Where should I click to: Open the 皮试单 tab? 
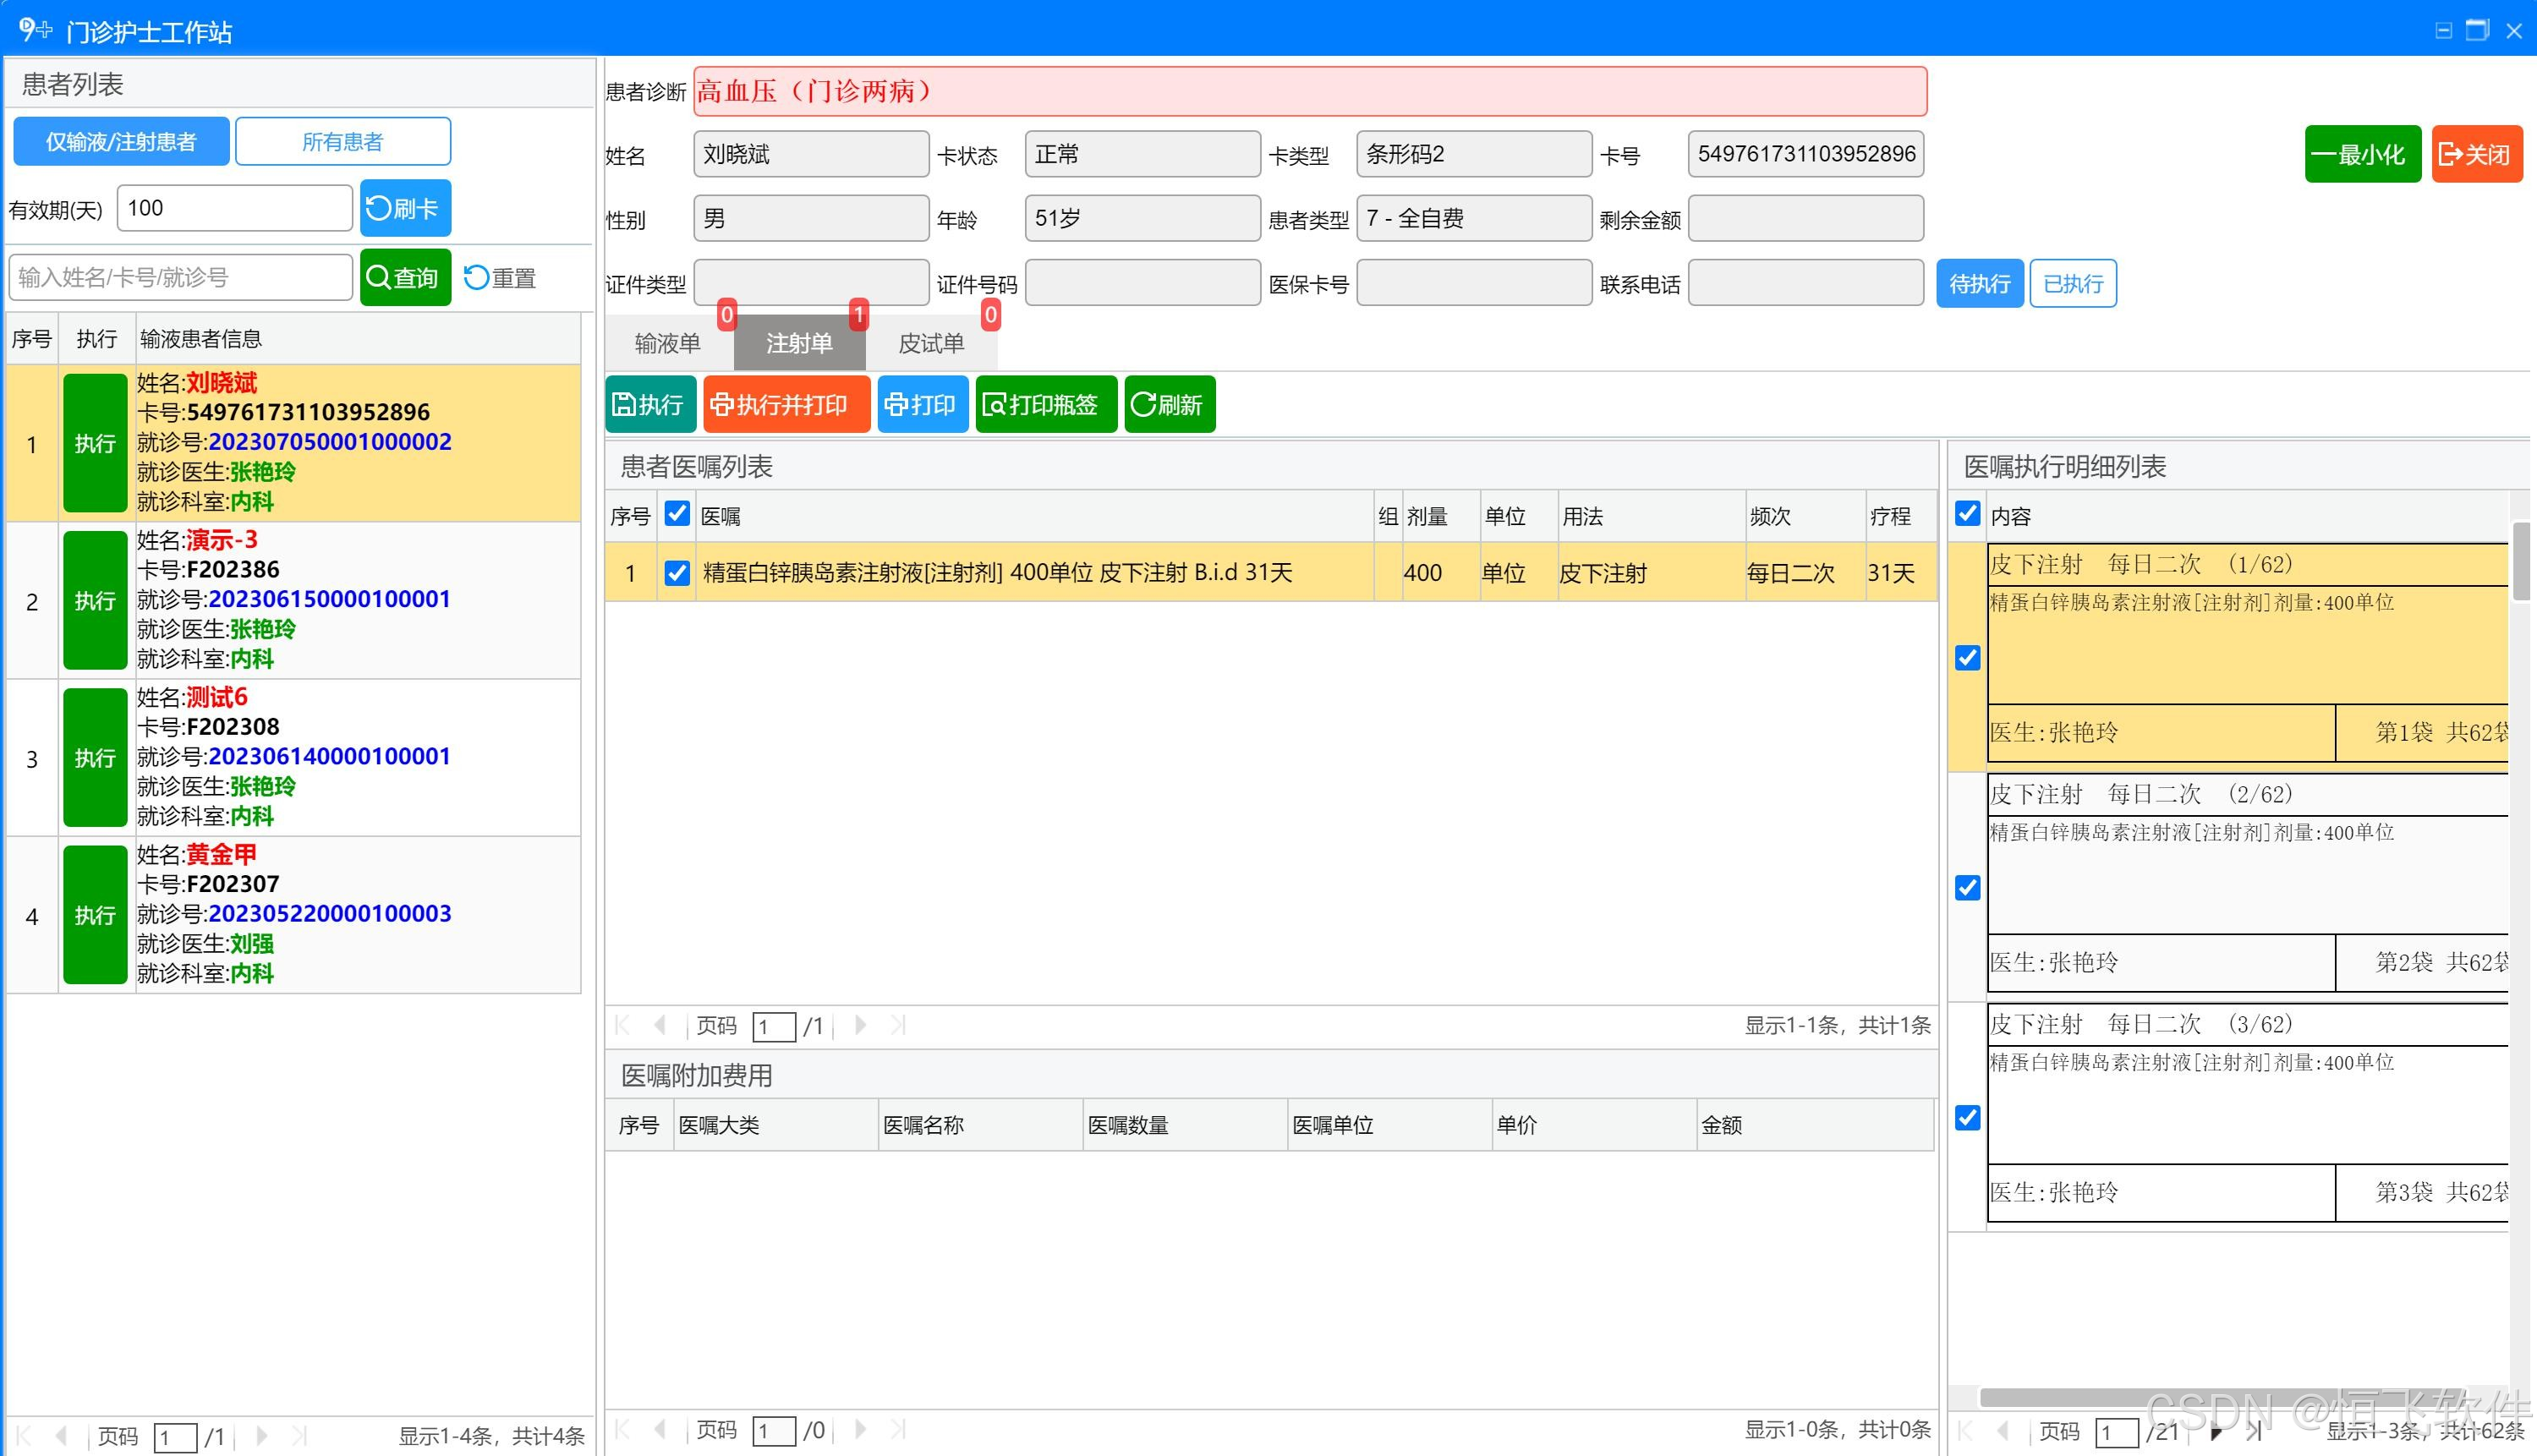click(930, 344)
